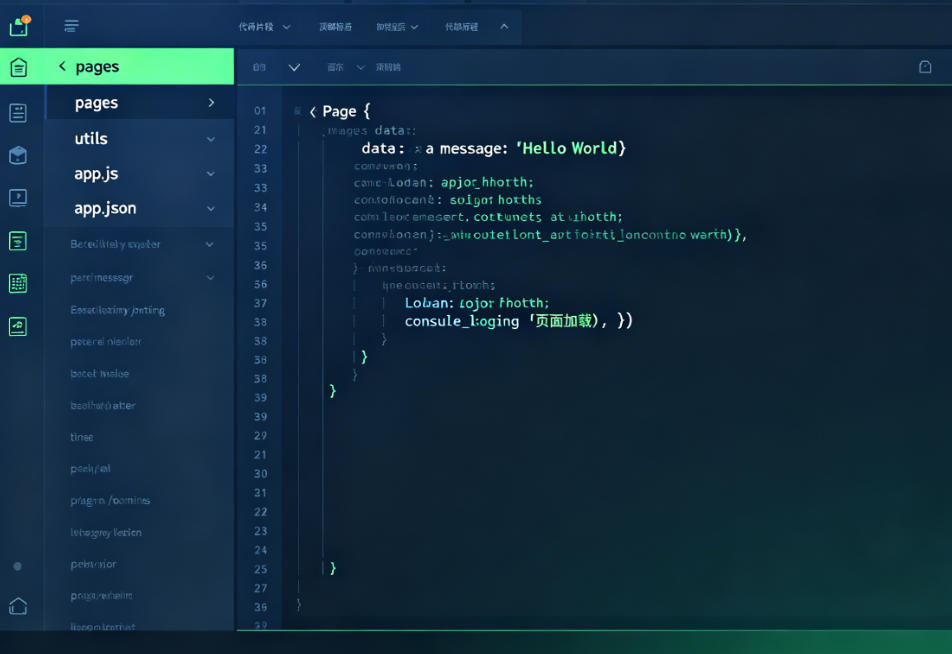Expand the app.json chevron
This screenshot has width=952, height=654.
pyautogui.click(x=211, y=208)
